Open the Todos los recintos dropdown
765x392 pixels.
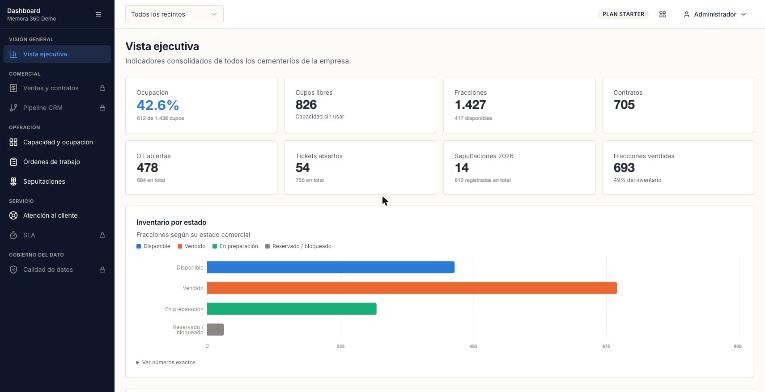174,14
